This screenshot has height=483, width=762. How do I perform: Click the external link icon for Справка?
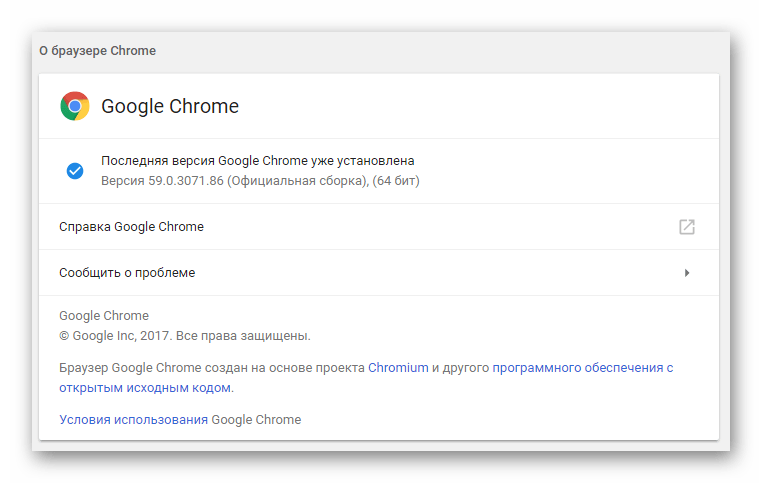[687, 226]
